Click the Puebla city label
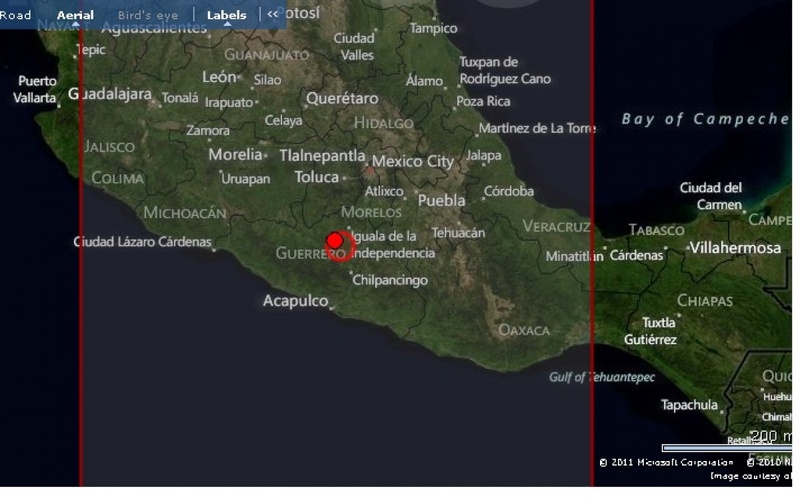 pos(441,200)
